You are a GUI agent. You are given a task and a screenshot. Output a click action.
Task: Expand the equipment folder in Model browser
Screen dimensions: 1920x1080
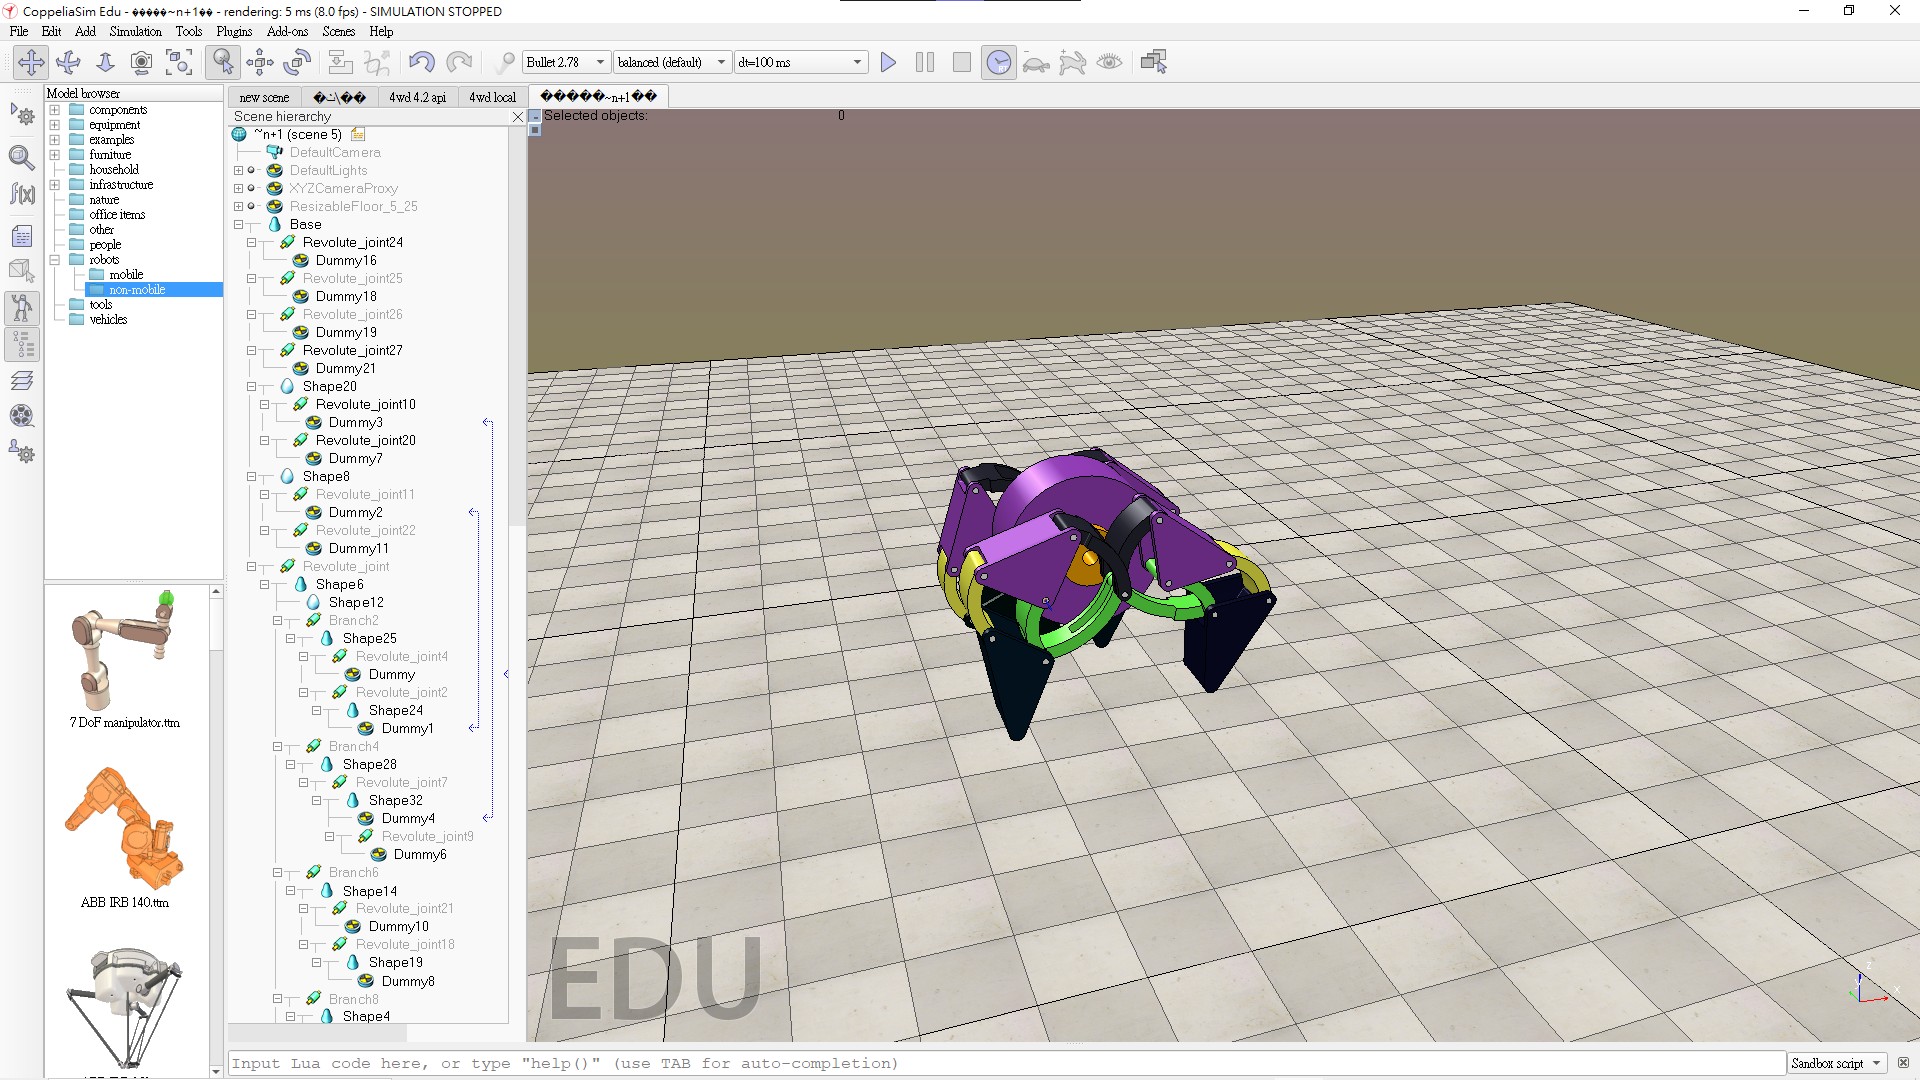[55, 125]
